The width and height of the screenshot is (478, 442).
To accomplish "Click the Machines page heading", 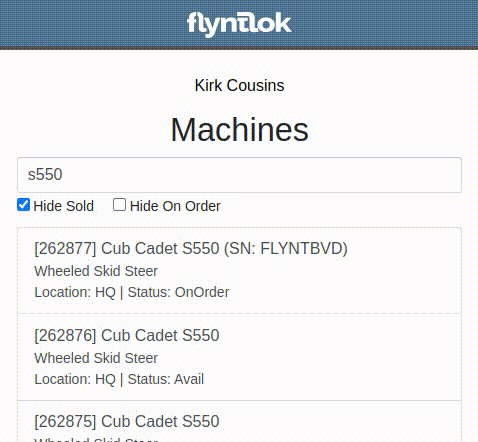I will click(x=239, y=129).
